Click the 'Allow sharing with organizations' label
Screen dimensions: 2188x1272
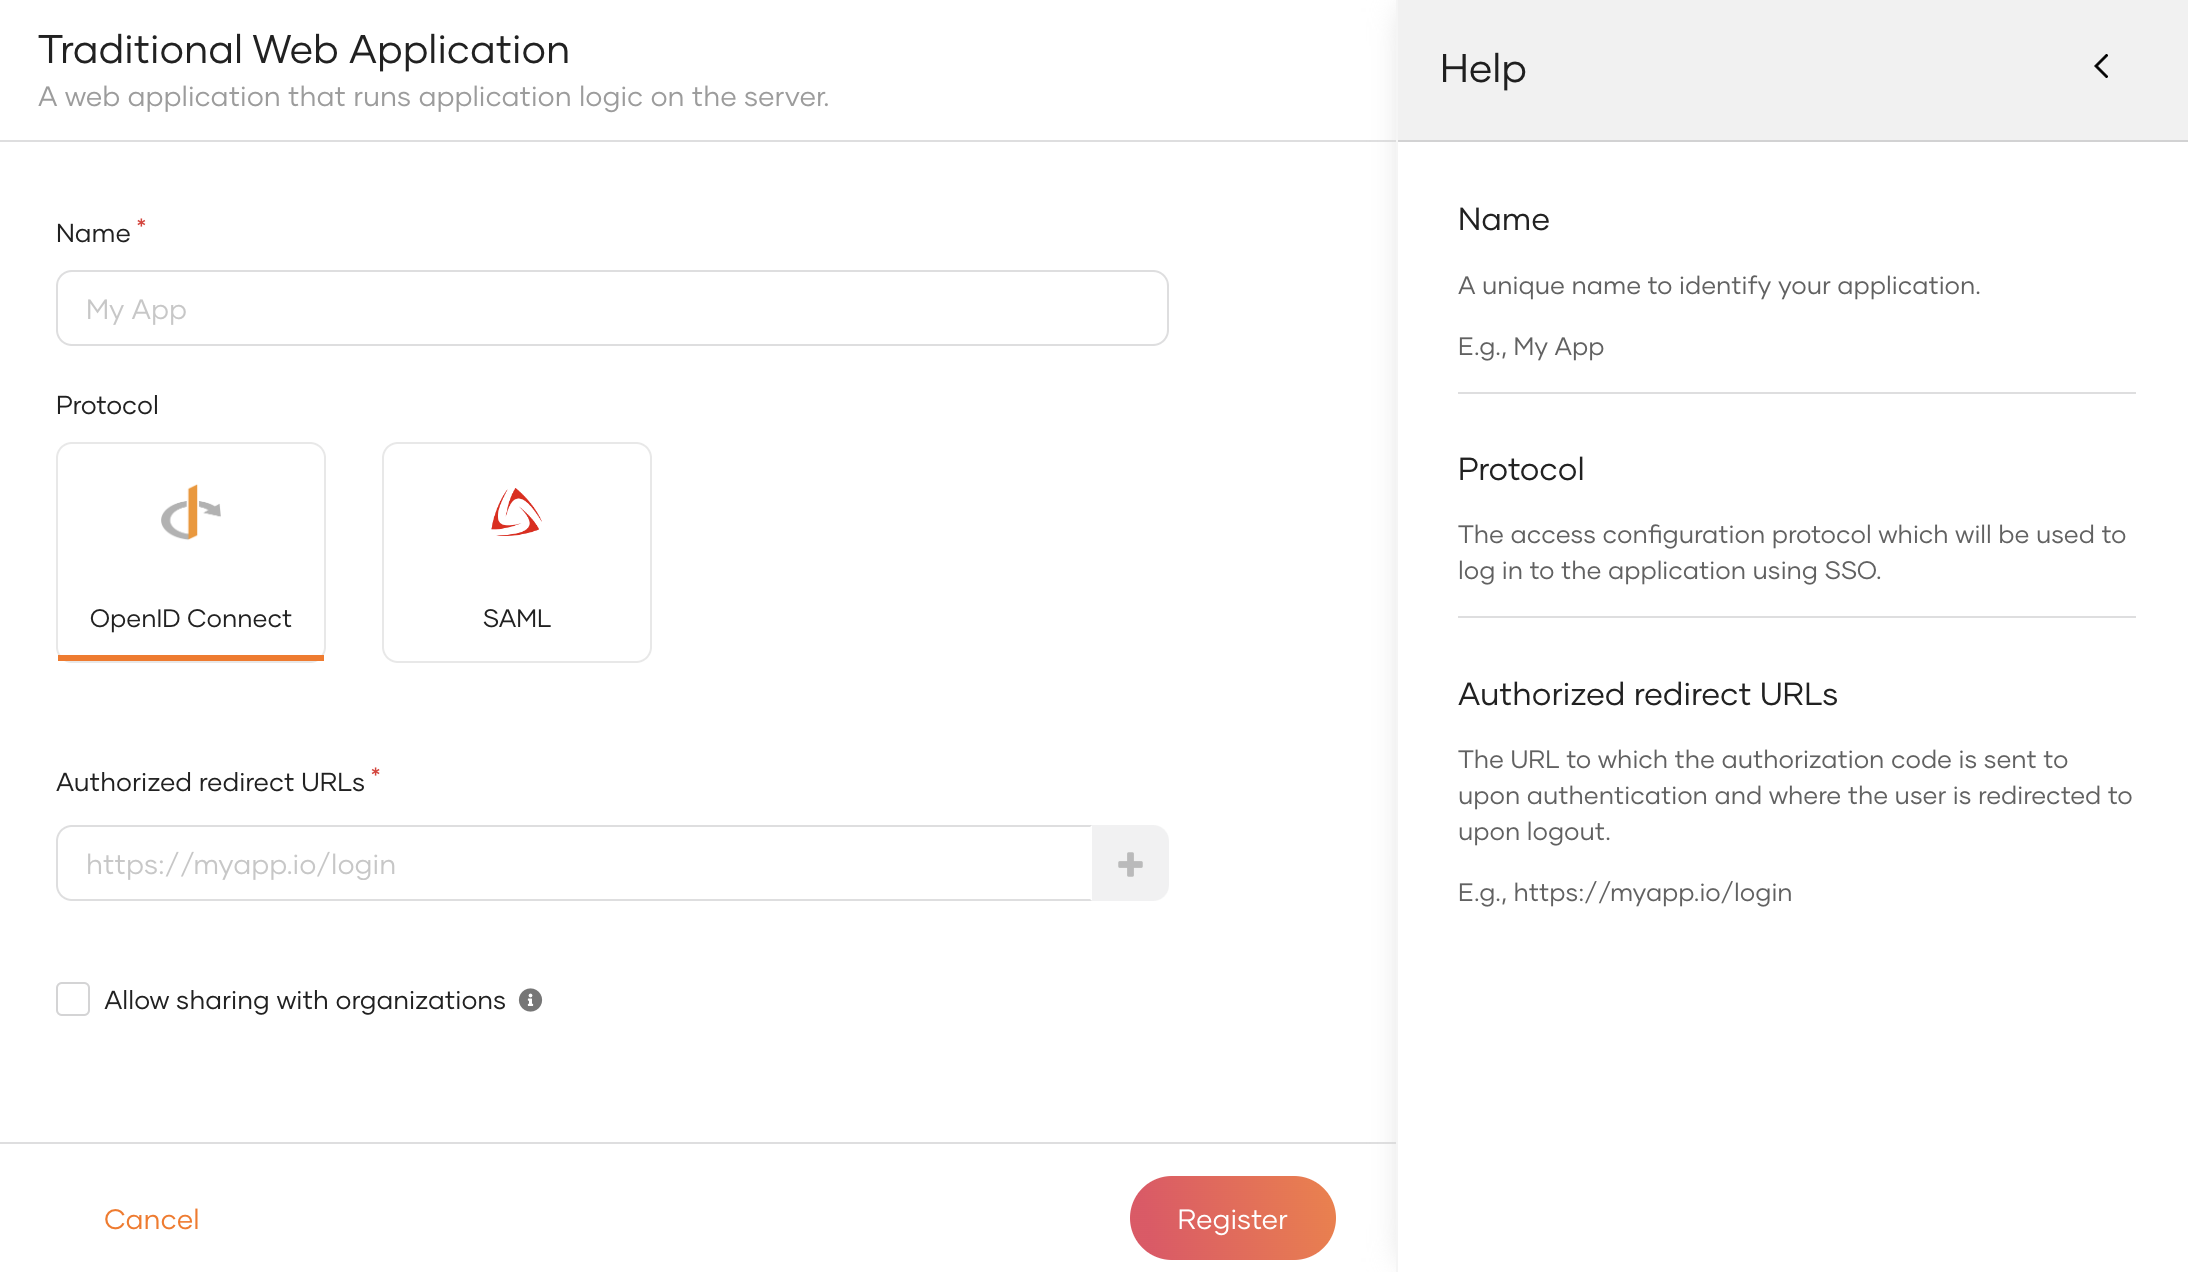(x=305, y=1000)
